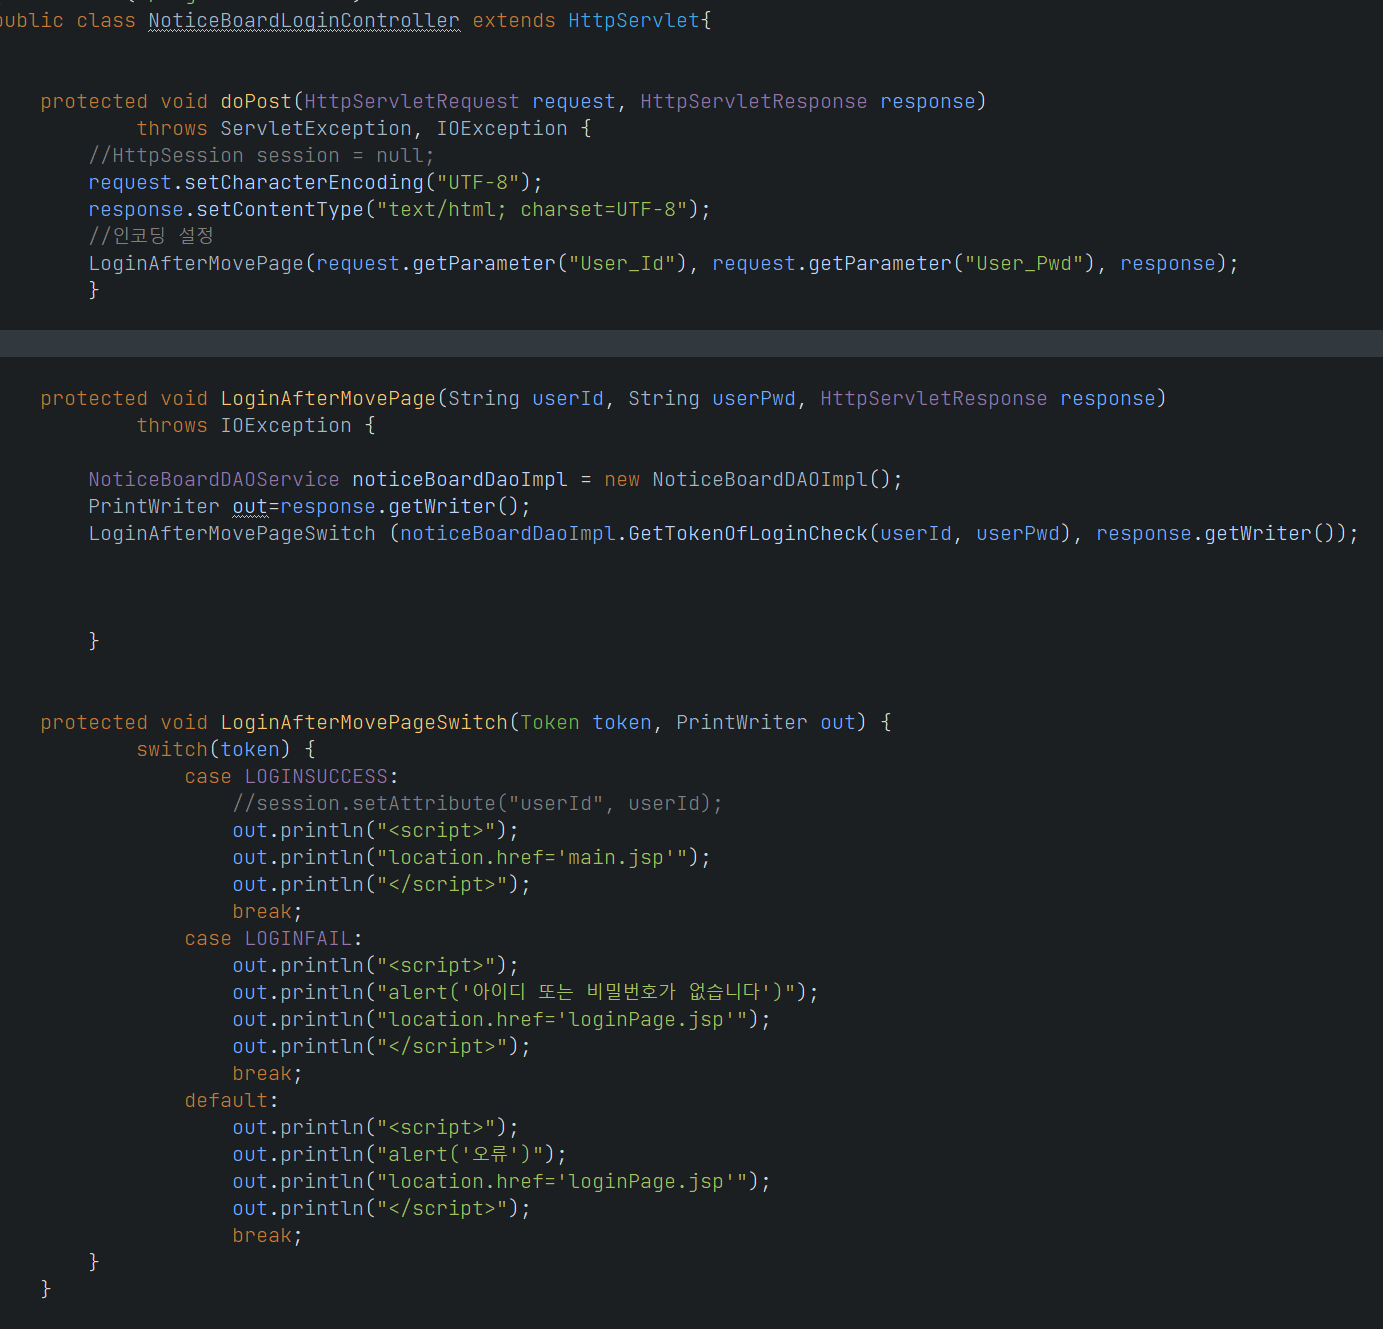Click the "User_Id" string literal
This screenshot has width=1383, height=1329.
tap(622, 263)
